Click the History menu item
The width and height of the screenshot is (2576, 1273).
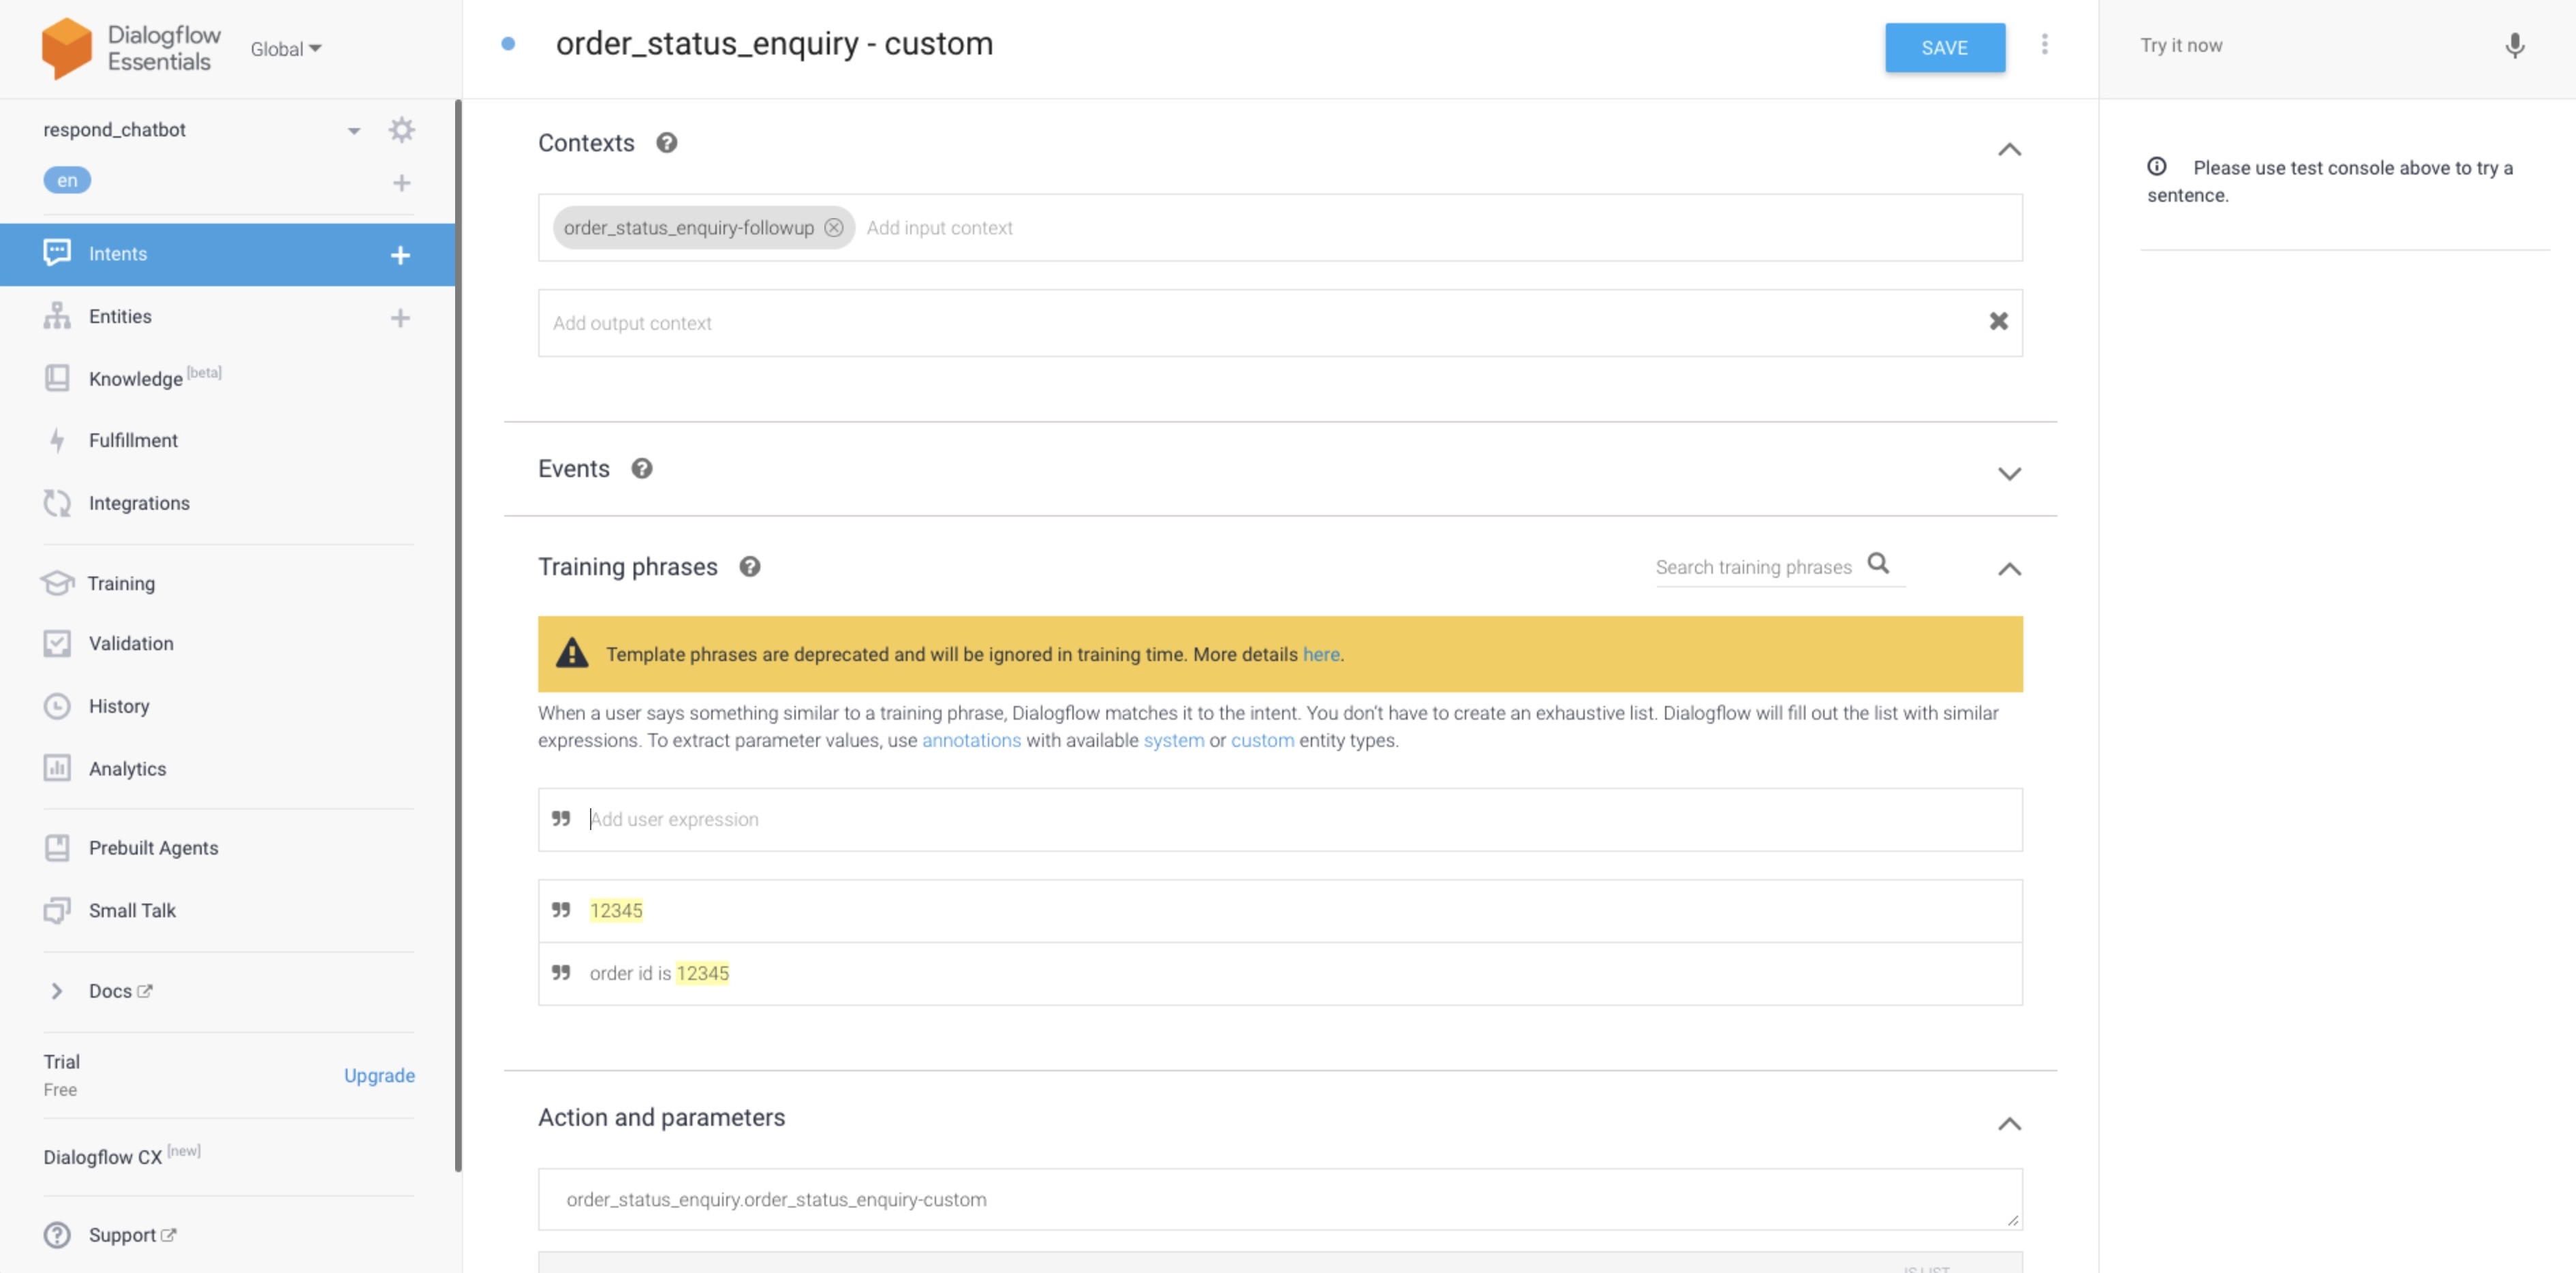[x=119, y=706]
